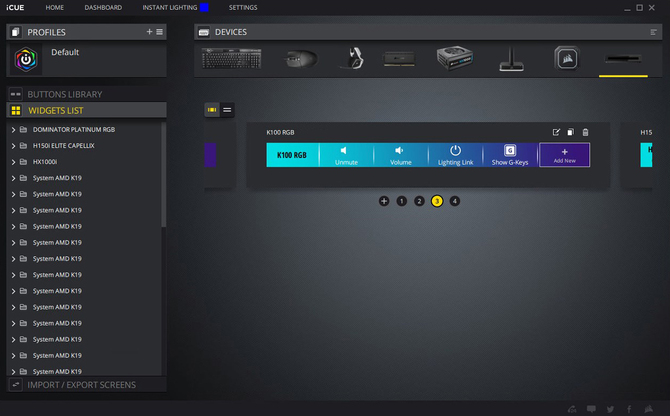Open the Twitter link icon
This screenshot has height=416, width=670.
[610, 409]
